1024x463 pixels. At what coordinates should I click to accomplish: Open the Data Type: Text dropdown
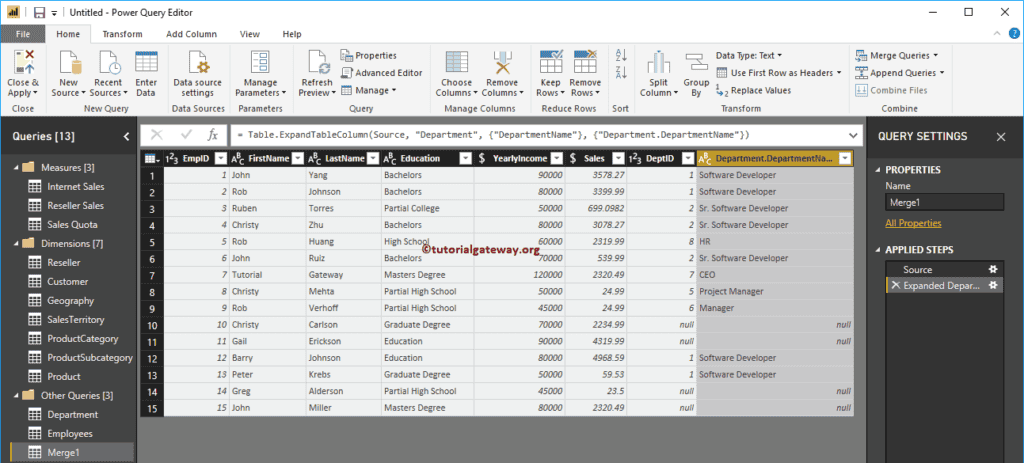(x=749, y=56)
